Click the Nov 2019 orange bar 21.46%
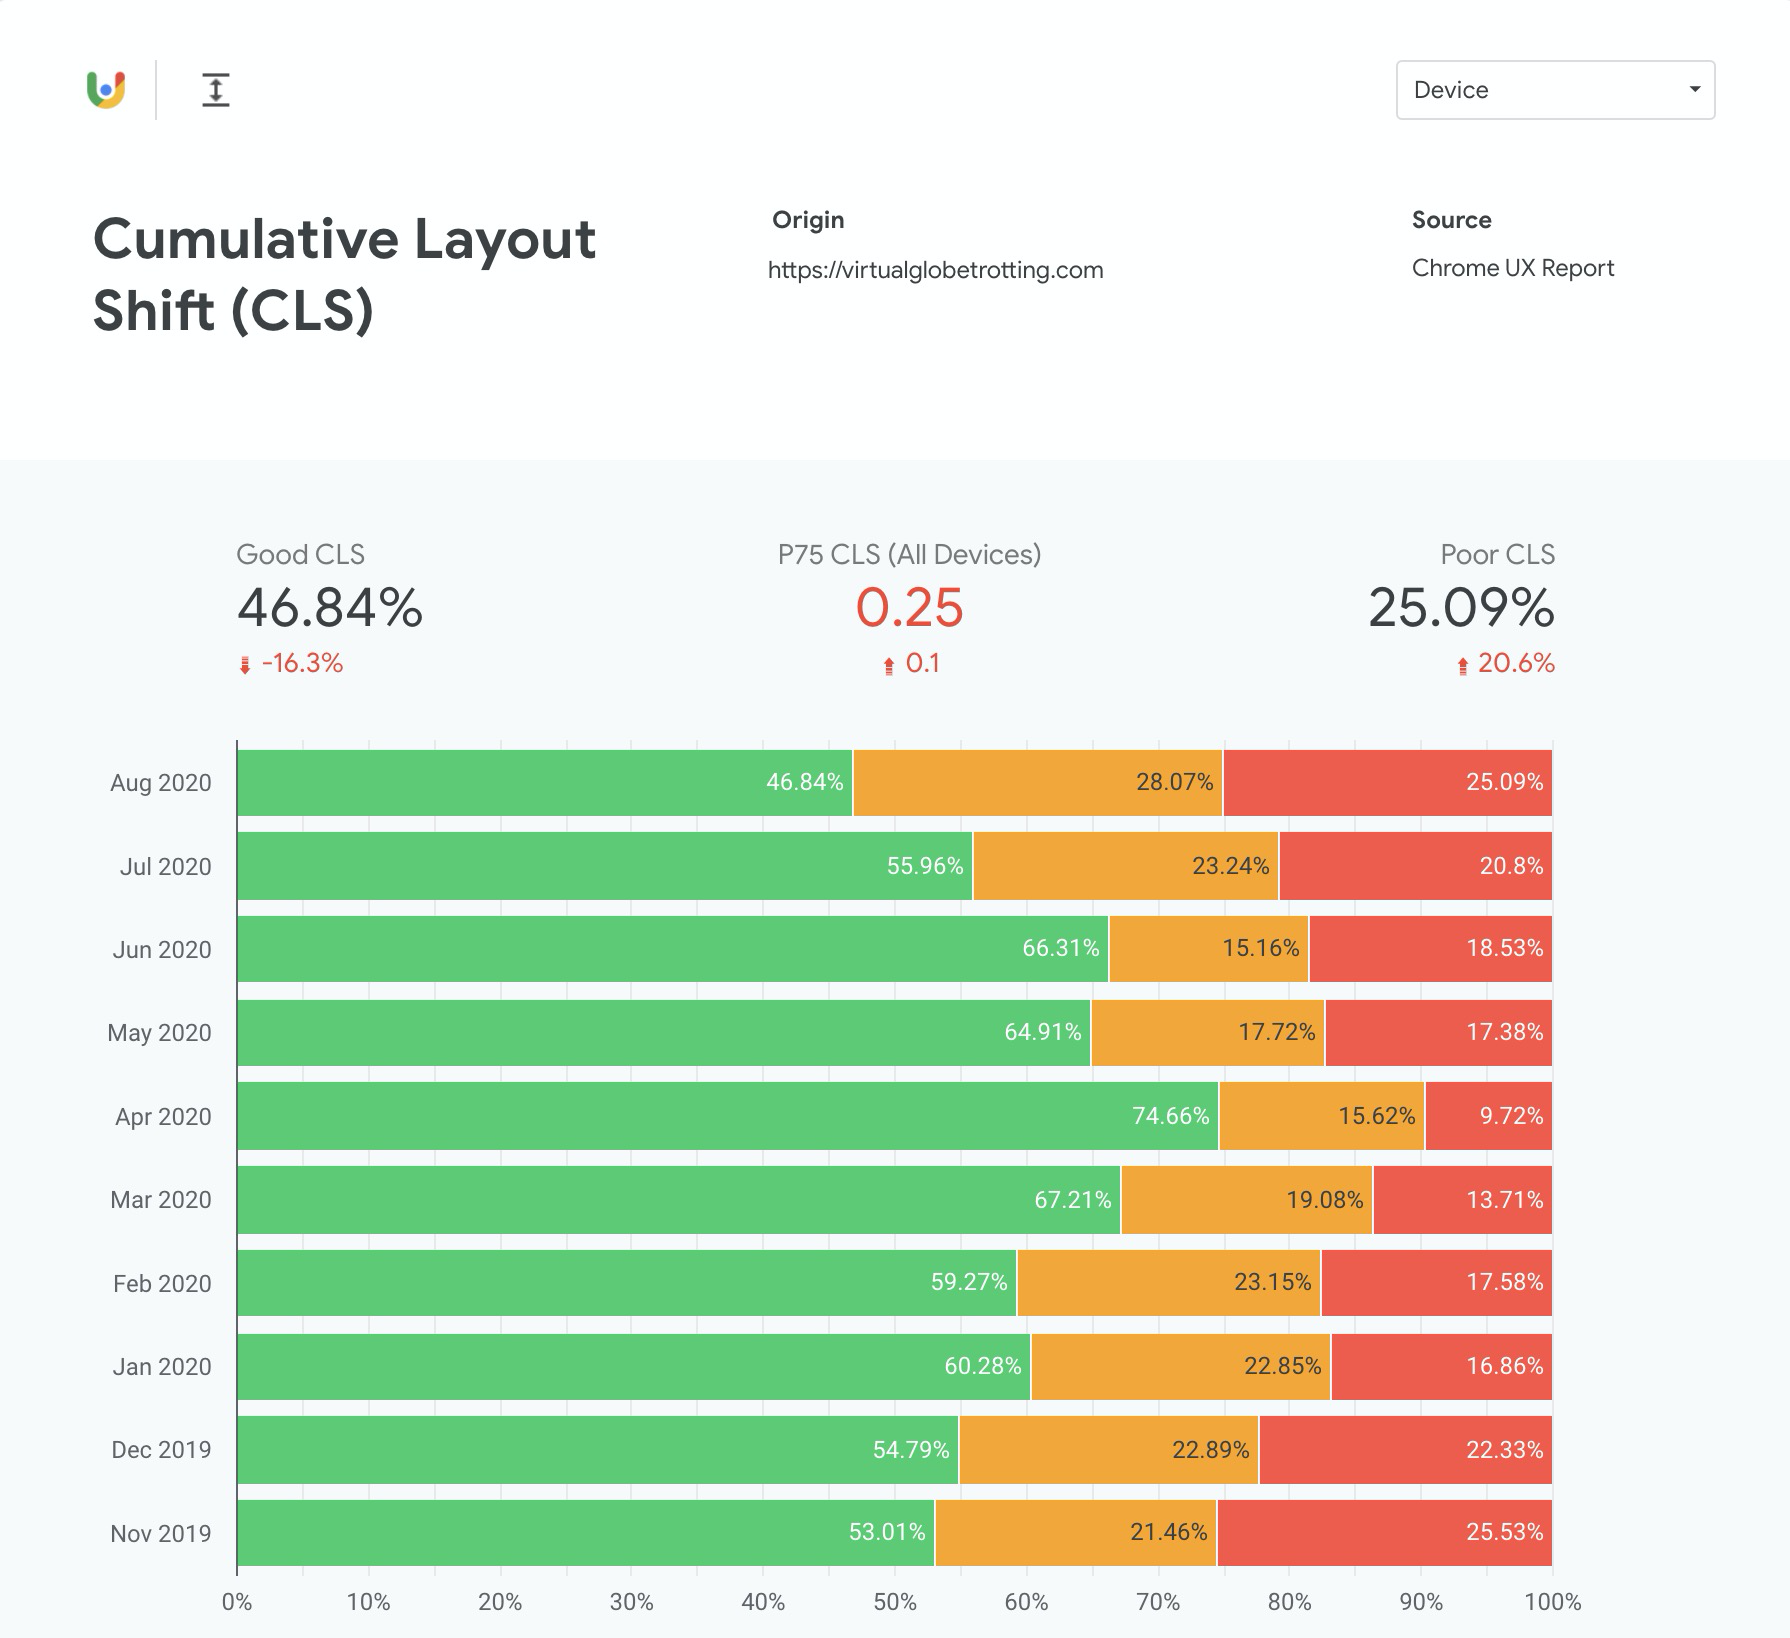This screenshot has width=1790, height=1638. pos(1076,1532)
